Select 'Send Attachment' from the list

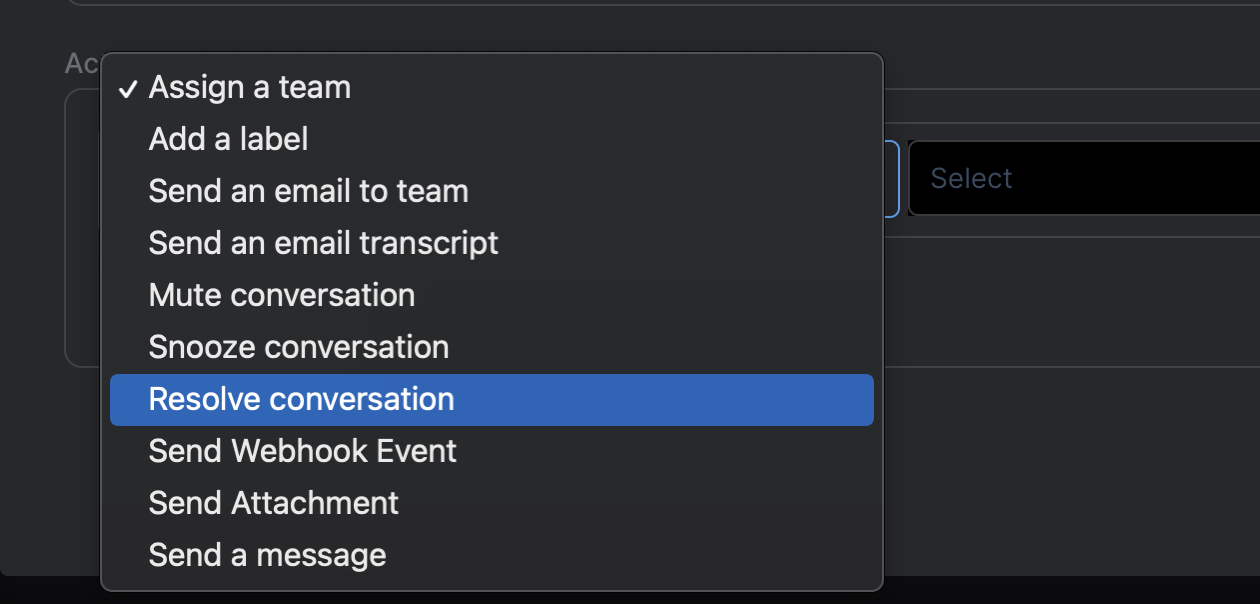pos(273,503)
